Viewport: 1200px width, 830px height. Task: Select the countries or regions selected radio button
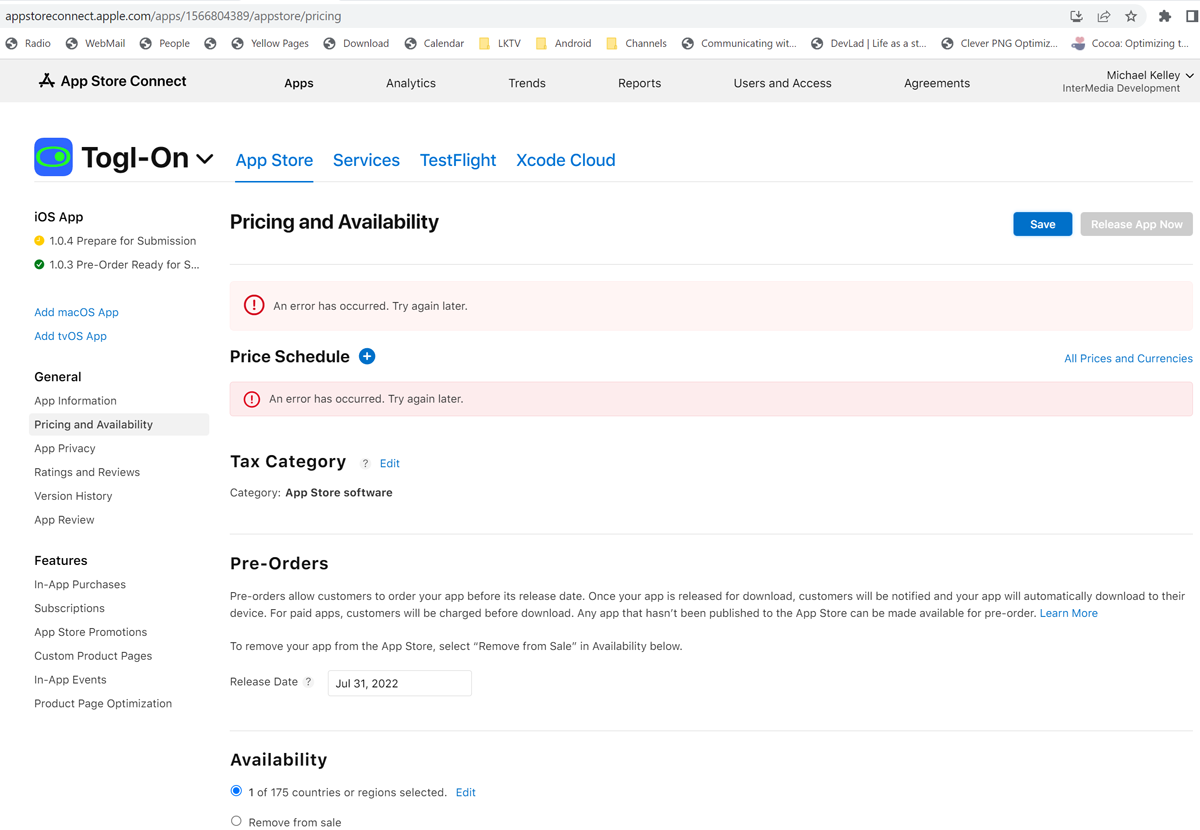[236, 791]
